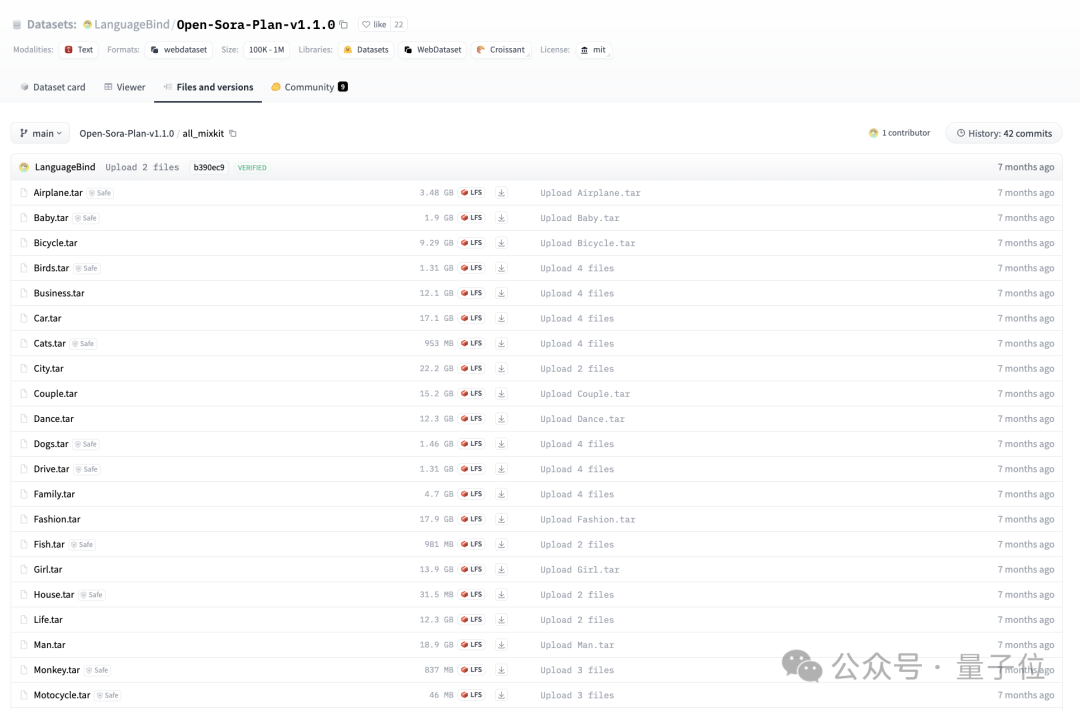Download the Airplane.tar file

[501, 193]
